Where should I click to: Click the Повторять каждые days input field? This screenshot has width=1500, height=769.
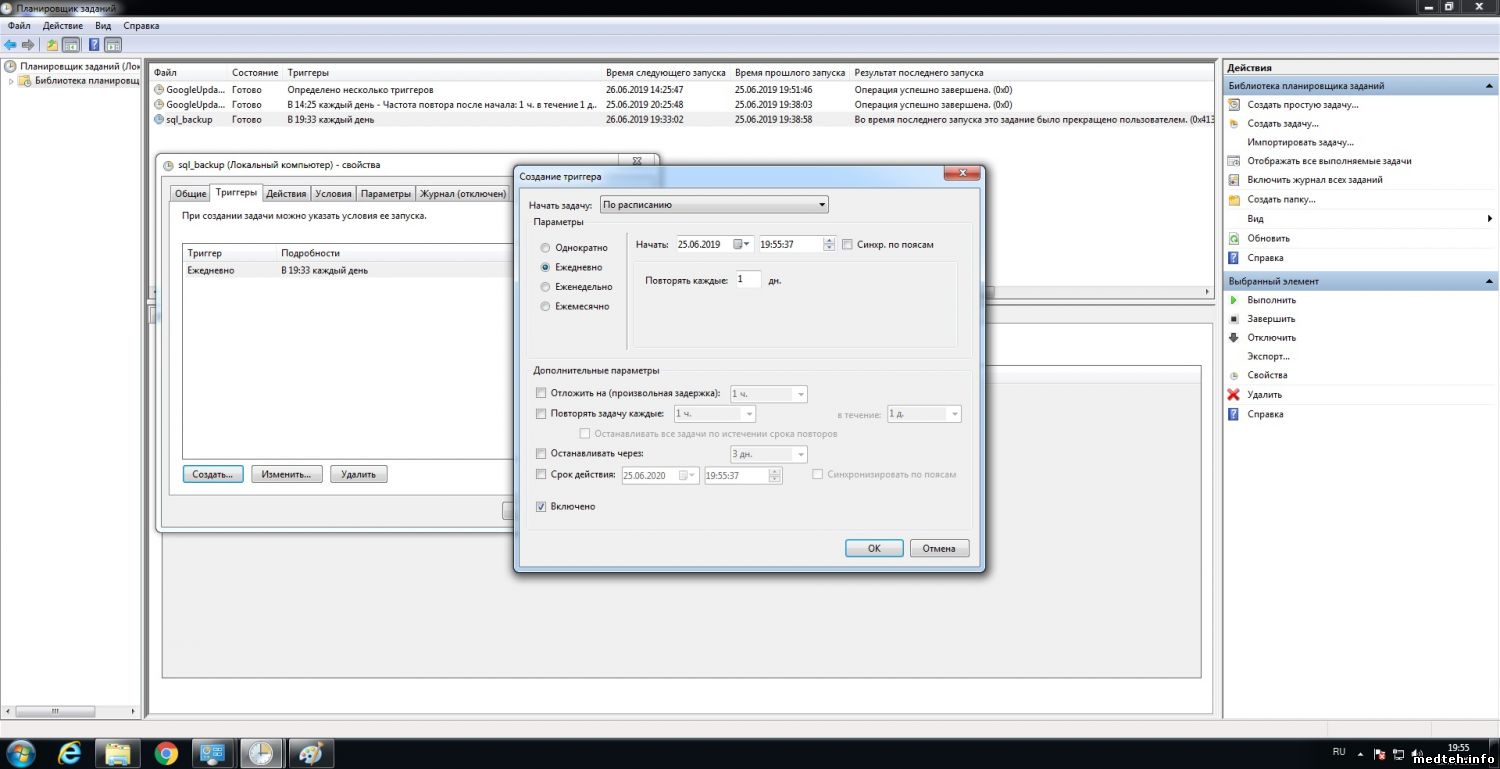tap(748, 280)
